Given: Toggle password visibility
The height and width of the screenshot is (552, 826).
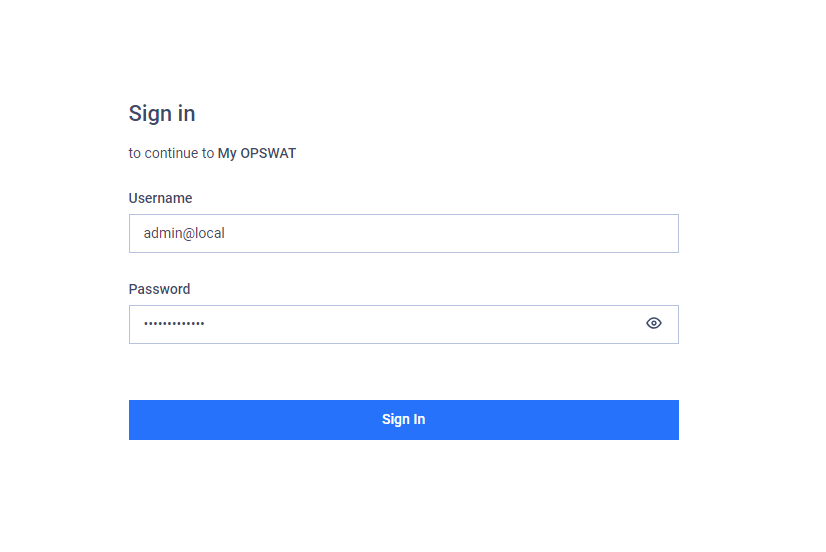Looking at the screenshot, I should pos(653,323).
